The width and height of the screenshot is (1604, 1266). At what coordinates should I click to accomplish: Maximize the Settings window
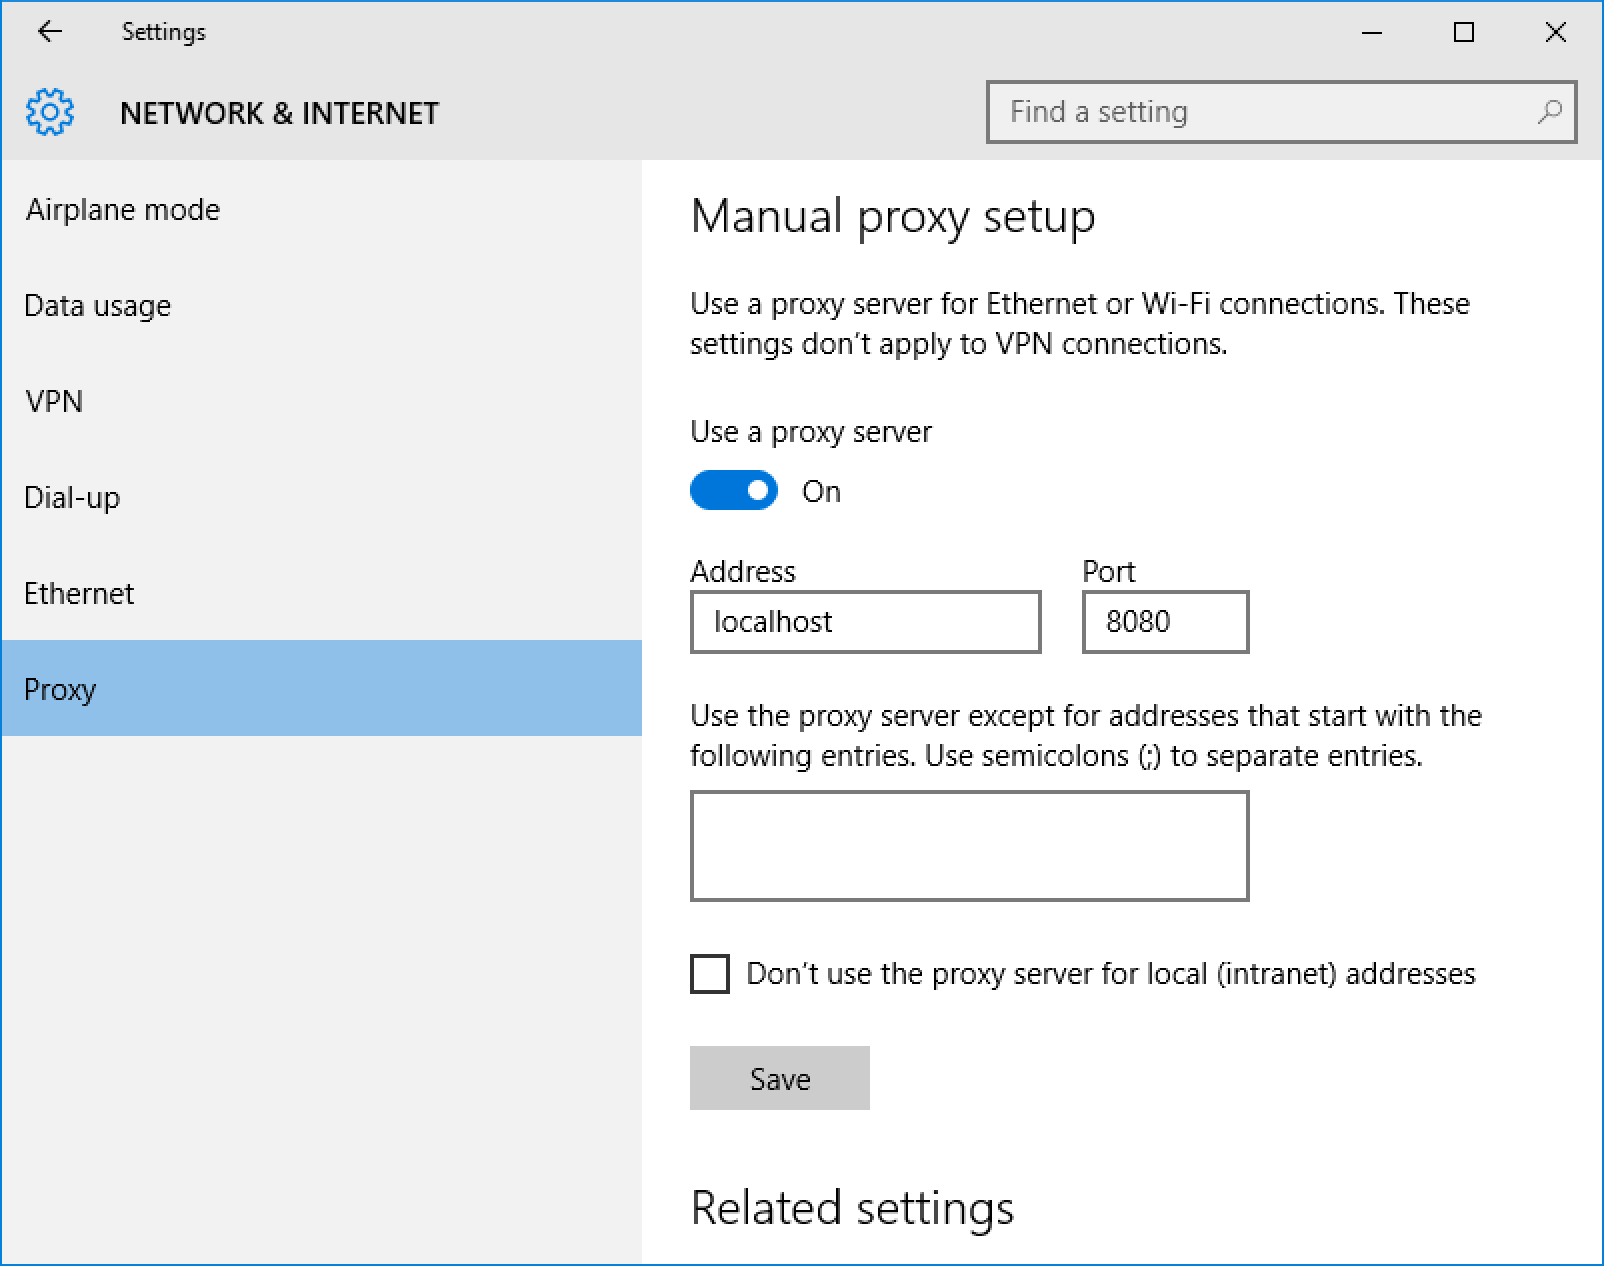click(x=1464, y=32)
